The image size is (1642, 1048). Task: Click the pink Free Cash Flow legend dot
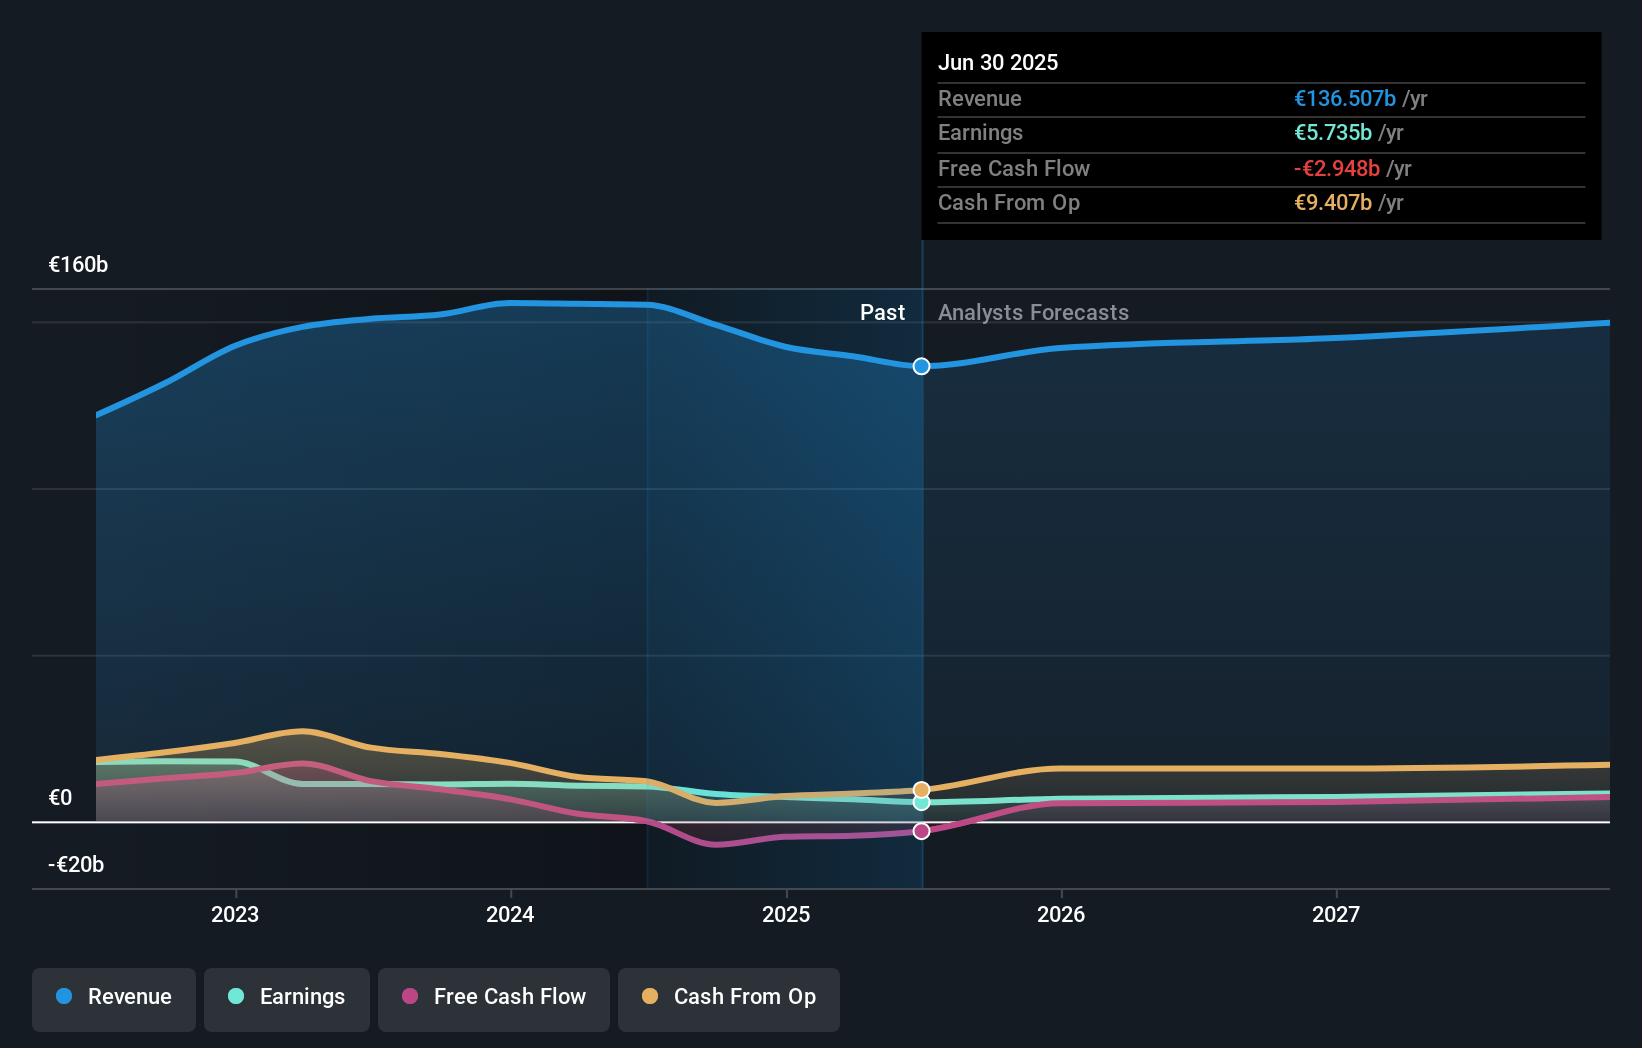[408, 997]
